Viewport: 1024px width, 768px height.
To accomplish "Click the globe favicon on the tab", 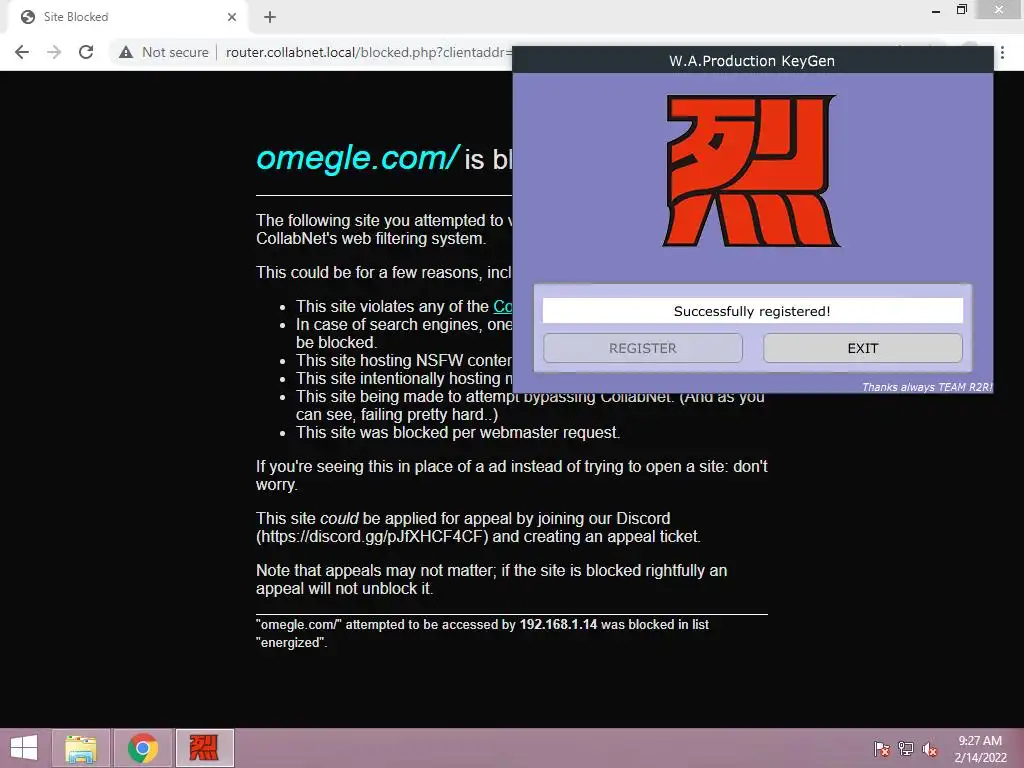I will (x=27, y=17).
